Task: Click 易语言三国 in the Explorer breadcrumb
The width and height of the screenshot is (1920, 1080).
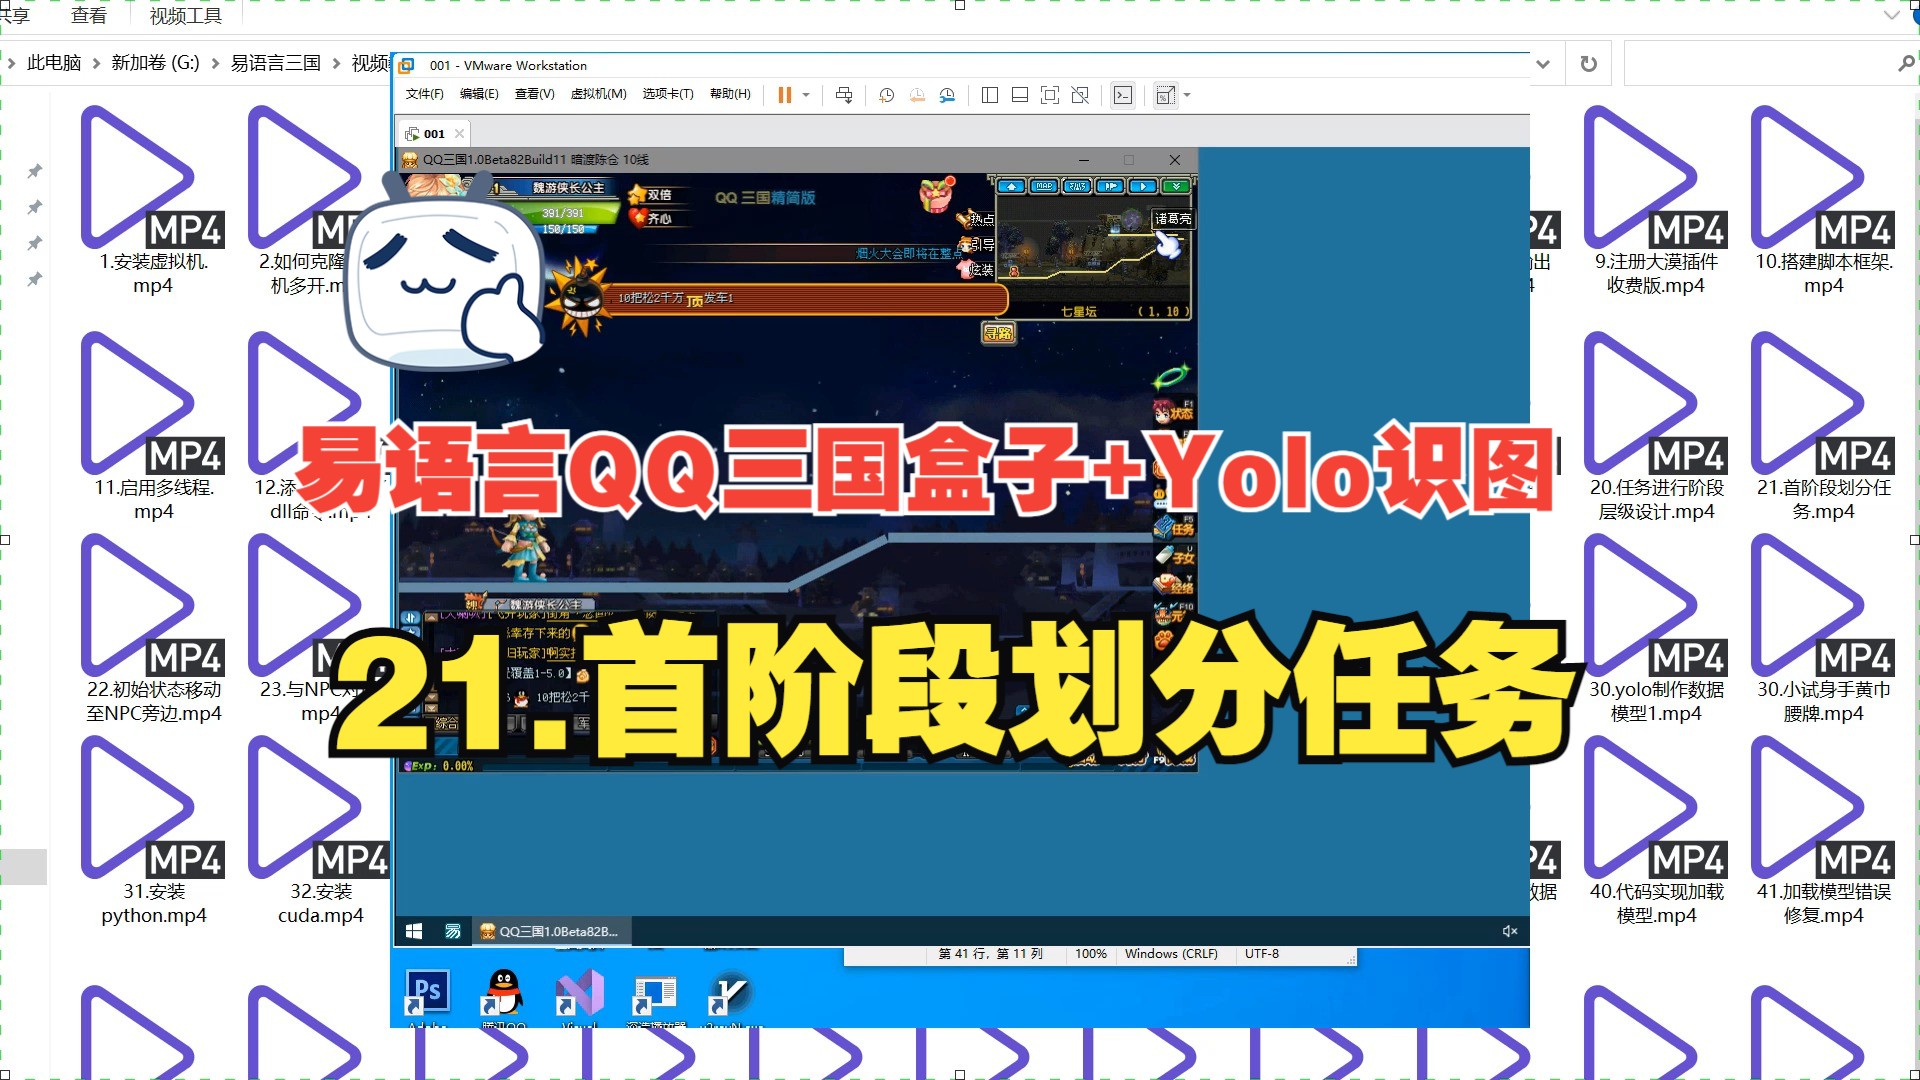Action: (x=276, y=63)
